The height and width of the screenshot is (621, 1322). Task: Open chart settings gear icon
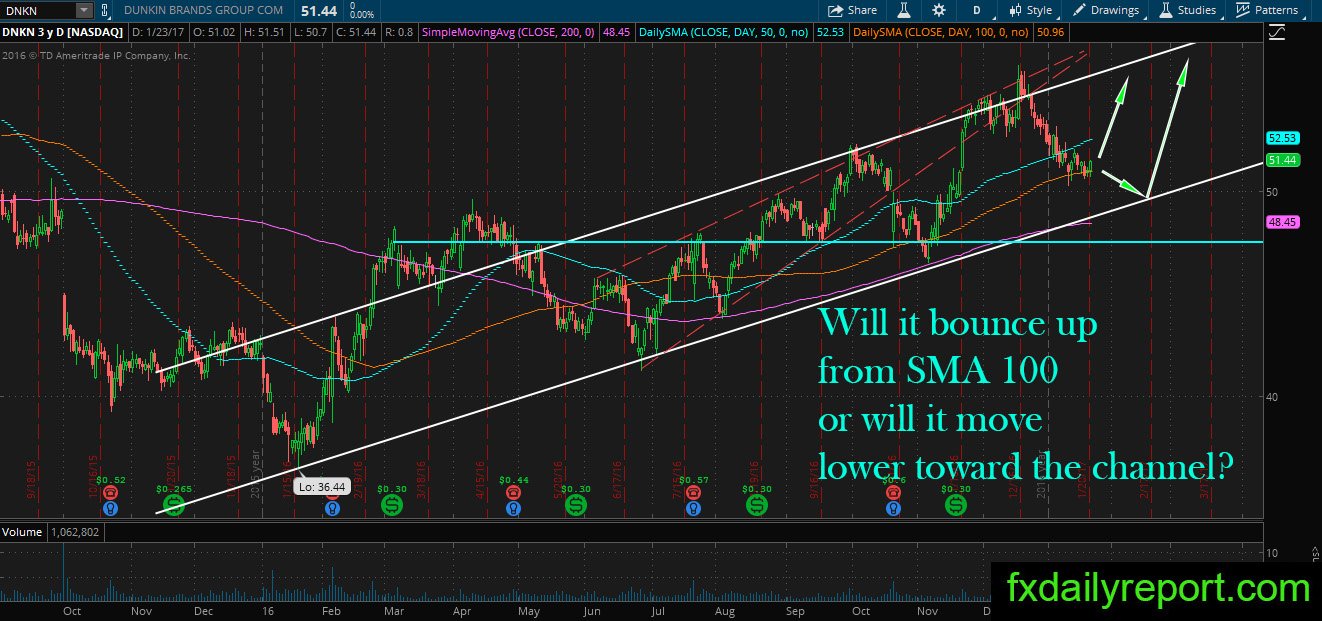point(938,10)
